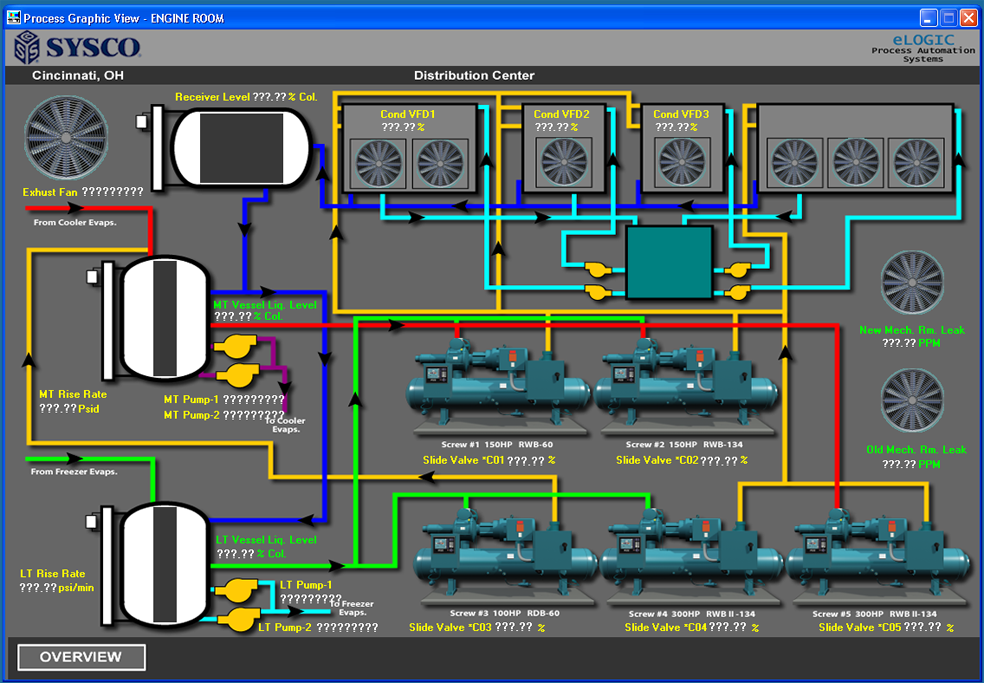Toggle LT Pump-2 running state

click(x=243, y=620)
